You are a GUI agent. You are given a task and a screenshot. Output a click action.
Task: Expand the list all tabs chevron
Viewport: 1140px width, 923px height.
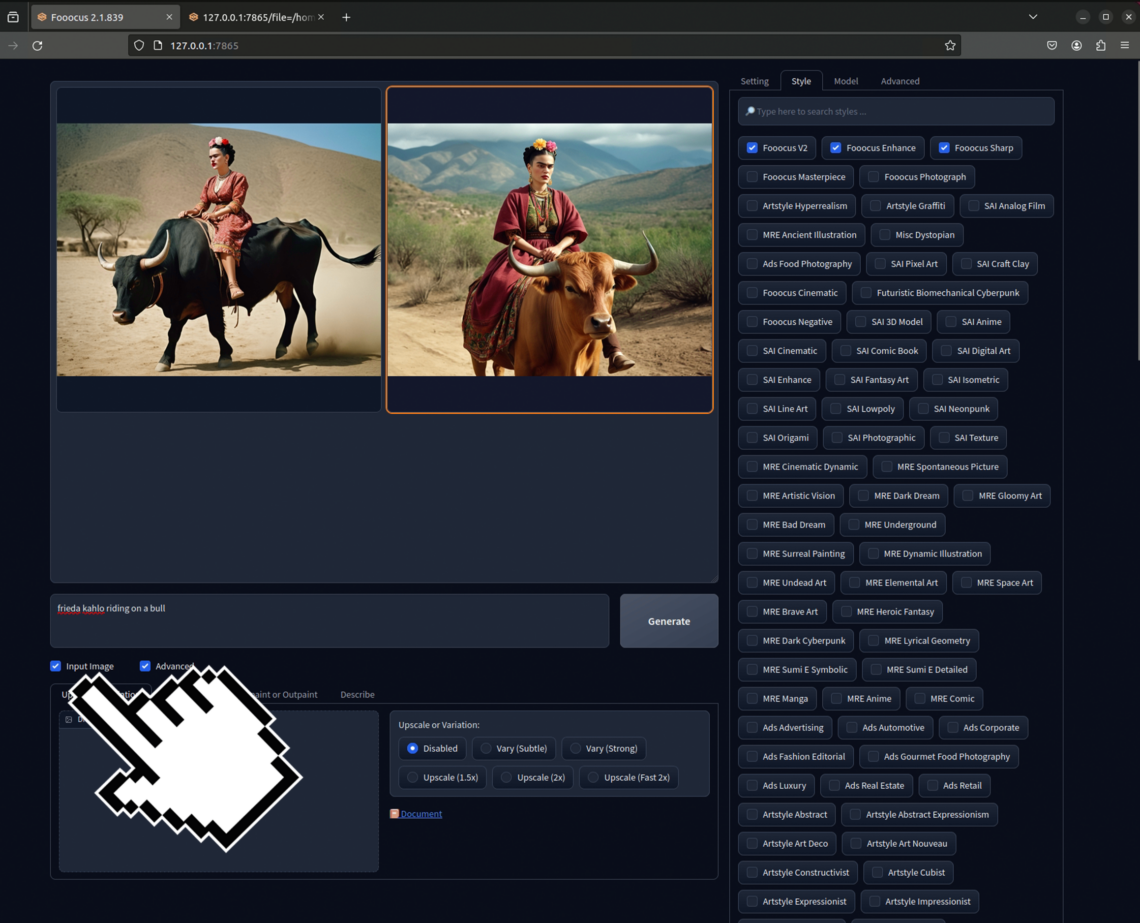(1033, 17)
